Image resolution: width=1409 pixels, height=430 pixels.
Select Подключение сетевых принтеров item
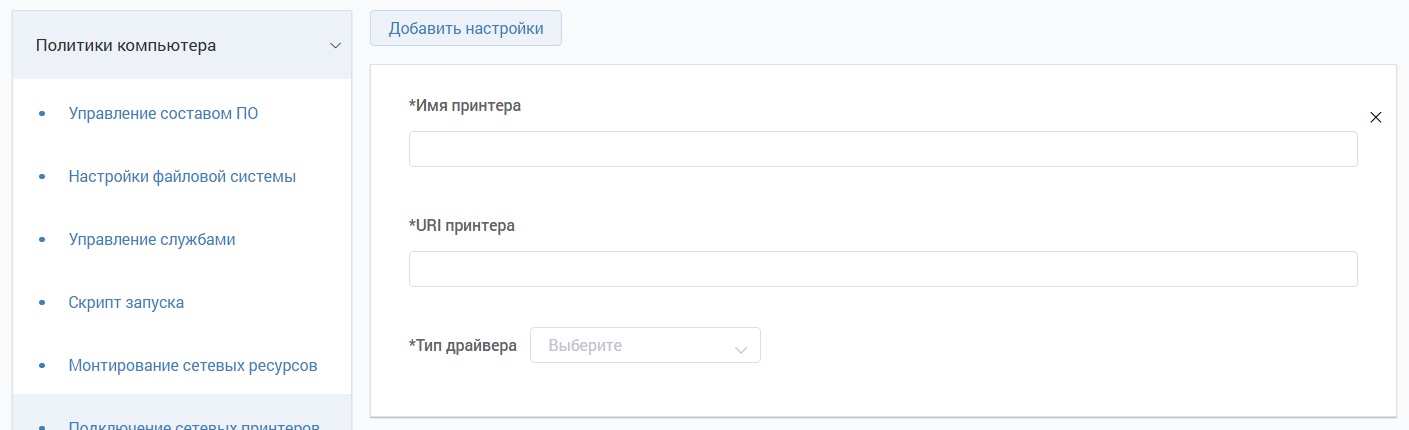(194, 424)
